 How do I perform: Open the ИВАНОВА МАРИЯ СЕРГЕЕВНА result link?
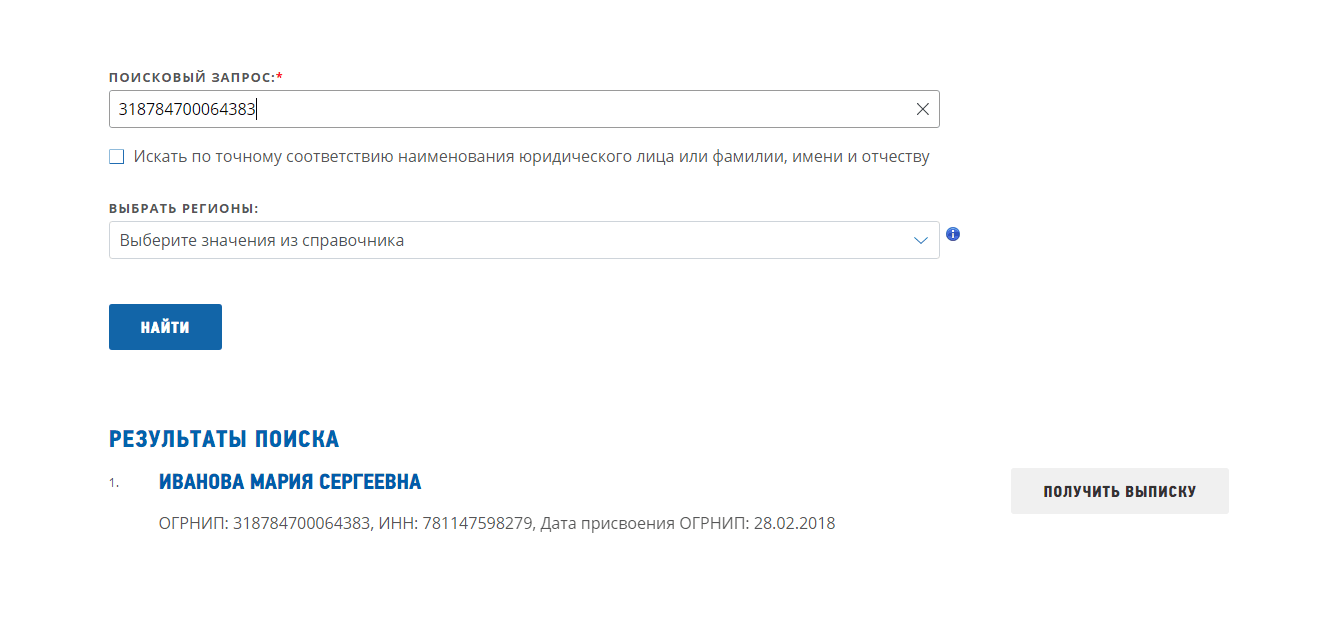coord(290,482)
